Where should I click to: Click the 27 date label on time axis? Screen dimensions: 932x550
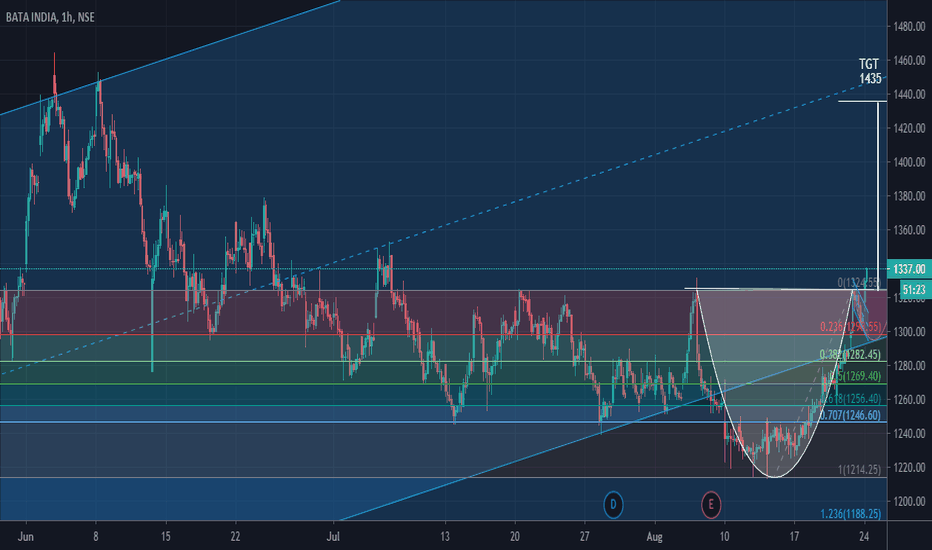click(x=584, y=536)
